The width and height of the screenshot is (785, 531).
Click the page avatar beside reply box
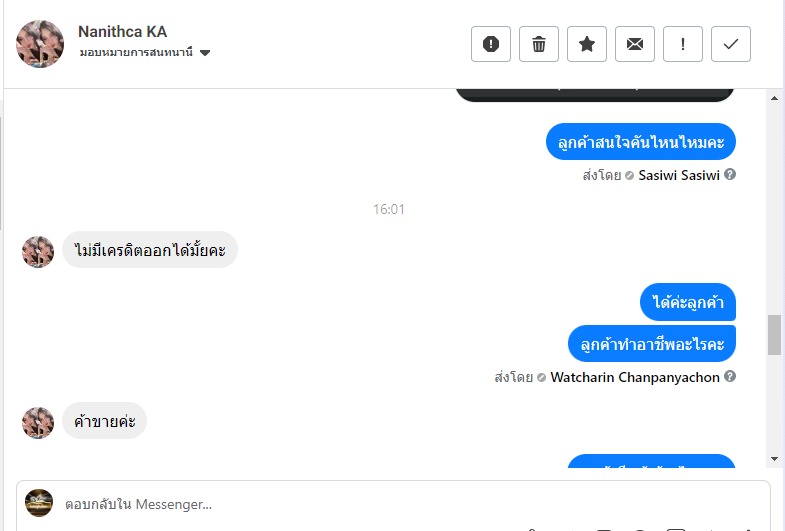[x=39, y=503]
